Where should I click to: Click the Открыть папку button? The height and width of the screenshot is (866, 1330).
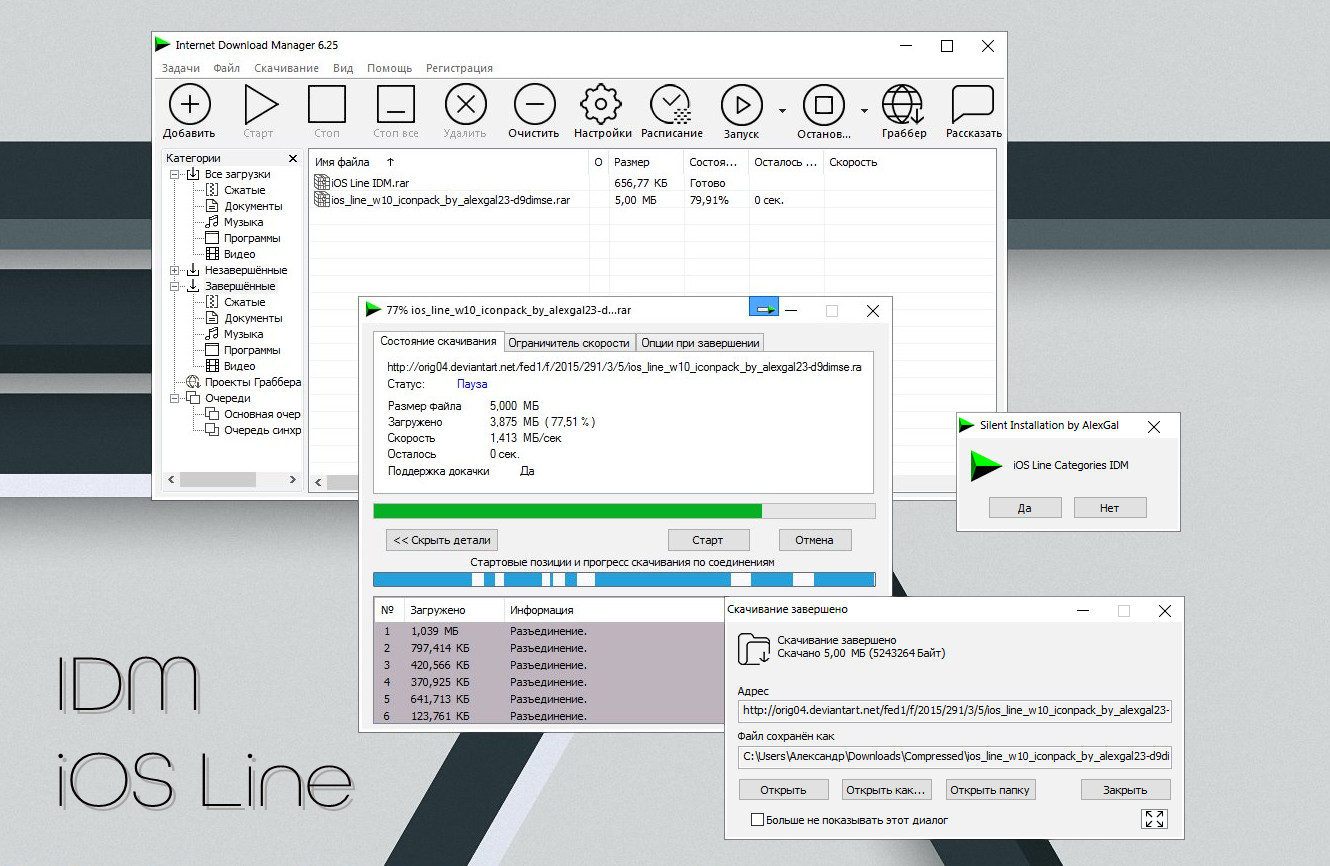click(990, 789)
